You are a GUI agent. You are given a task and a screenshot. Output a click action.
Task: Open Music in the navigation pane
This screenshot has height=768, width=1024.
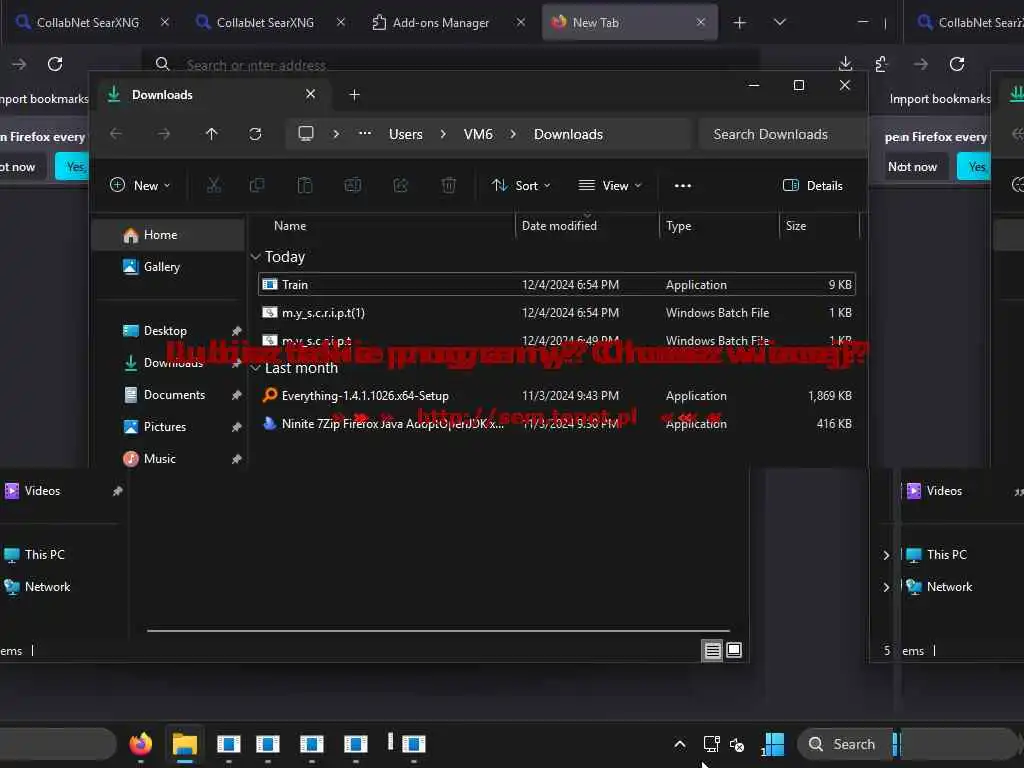click(168, 458)
